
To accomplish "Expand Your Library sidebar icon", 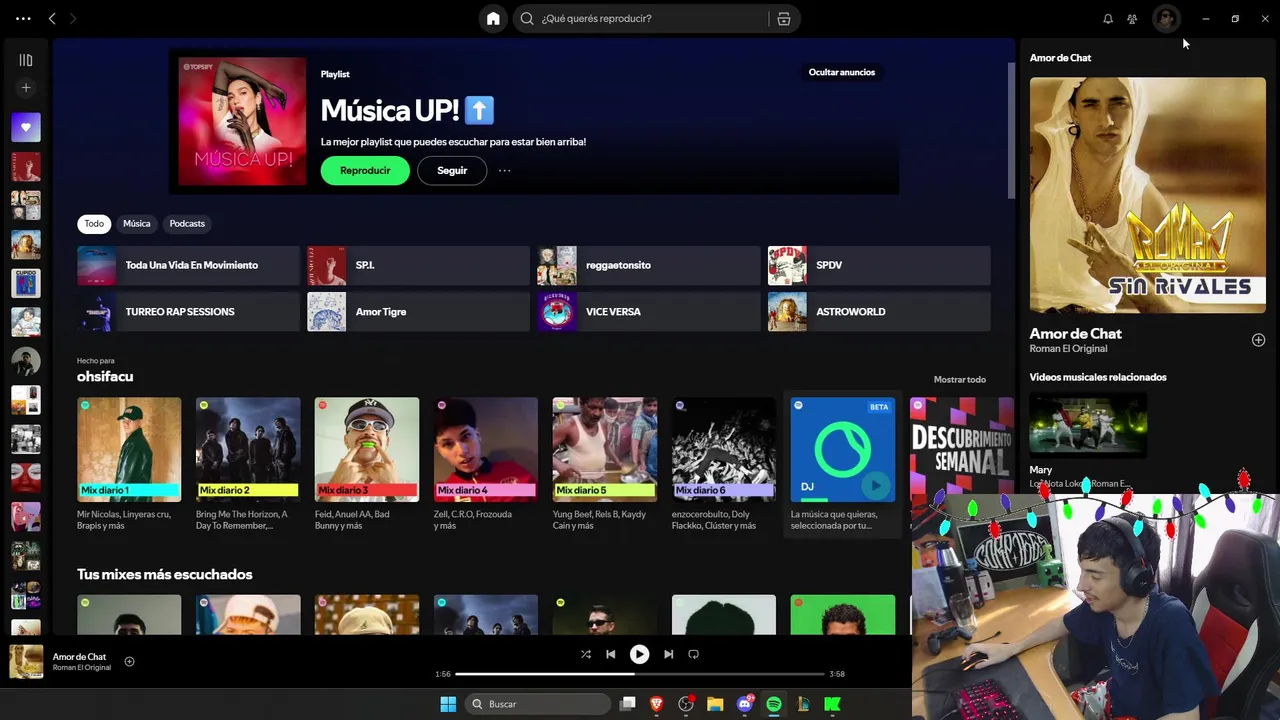I will 26,60.
